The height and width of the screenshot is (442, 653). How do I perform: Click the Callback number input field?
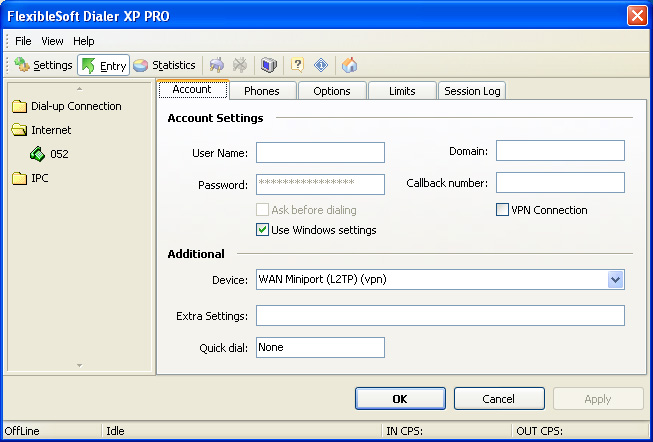click(x=560, y=182)
